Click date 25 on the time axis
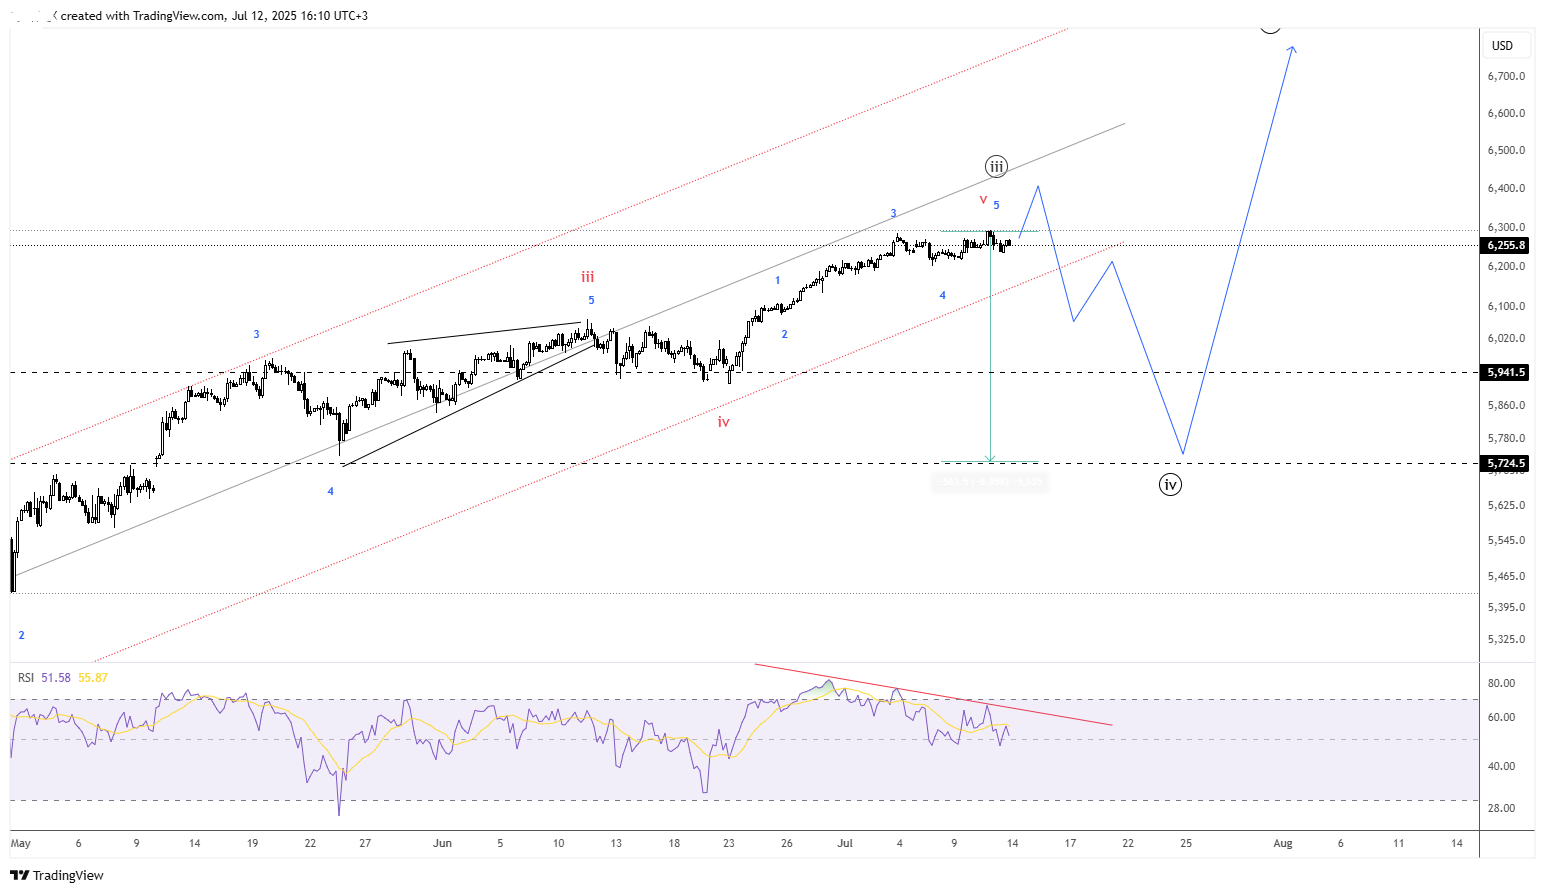Image resolution: width=1545 pixels, height=893 pixels. pyautogui.click(x=1186, y=843)
